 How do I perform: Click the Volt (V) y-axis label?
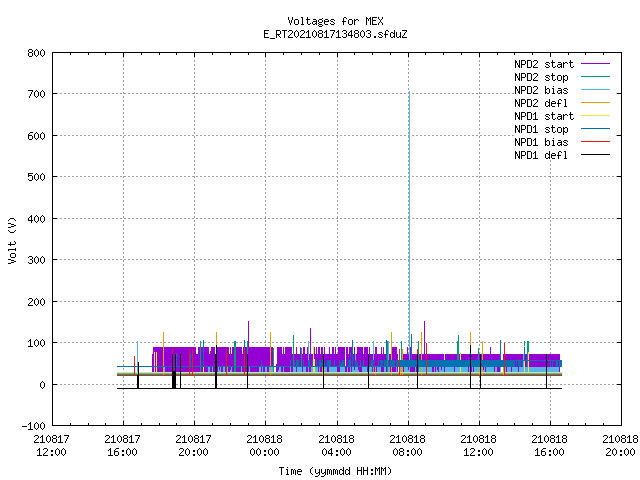point(12,240)
